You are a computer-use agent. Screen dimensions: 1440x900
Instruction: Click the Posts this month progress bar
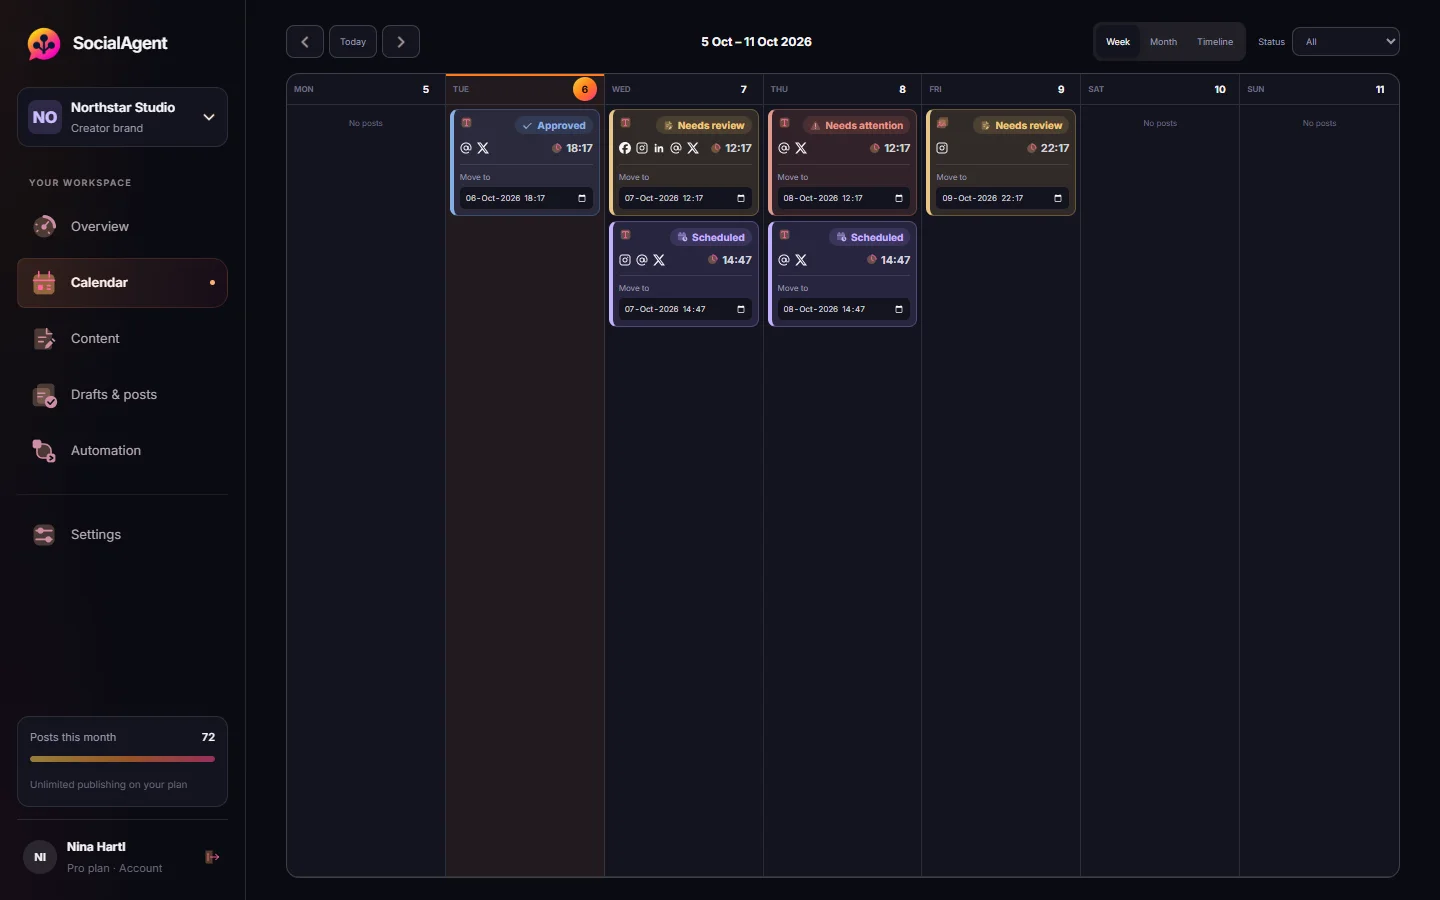122,759
